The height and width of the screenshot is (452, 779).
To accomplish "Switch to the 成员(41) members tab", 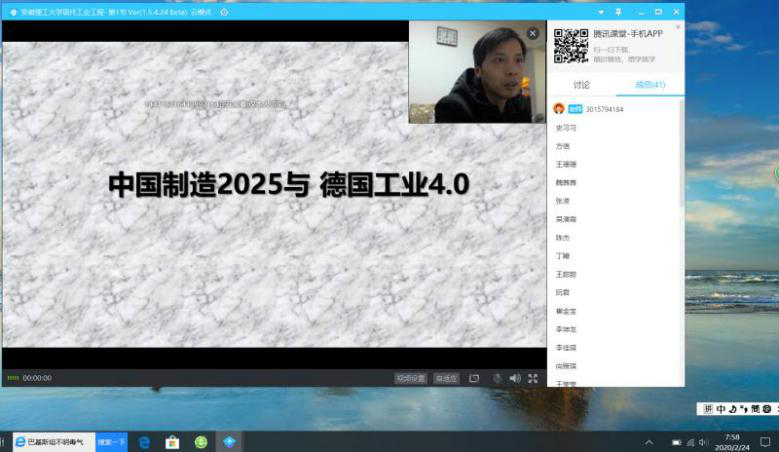I will (650, 85).
